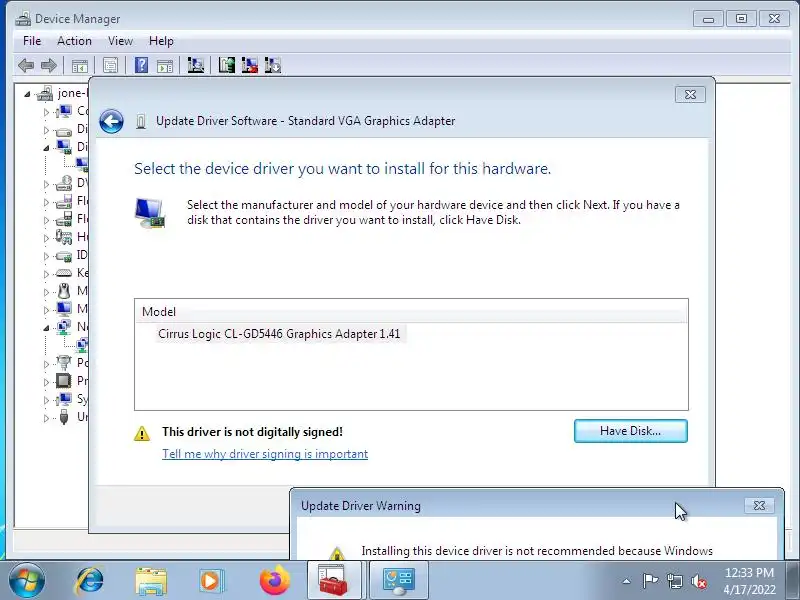Select the Mice category mouse icon in tree
This screenshot has width=800, height=600.
pos(64,291)
